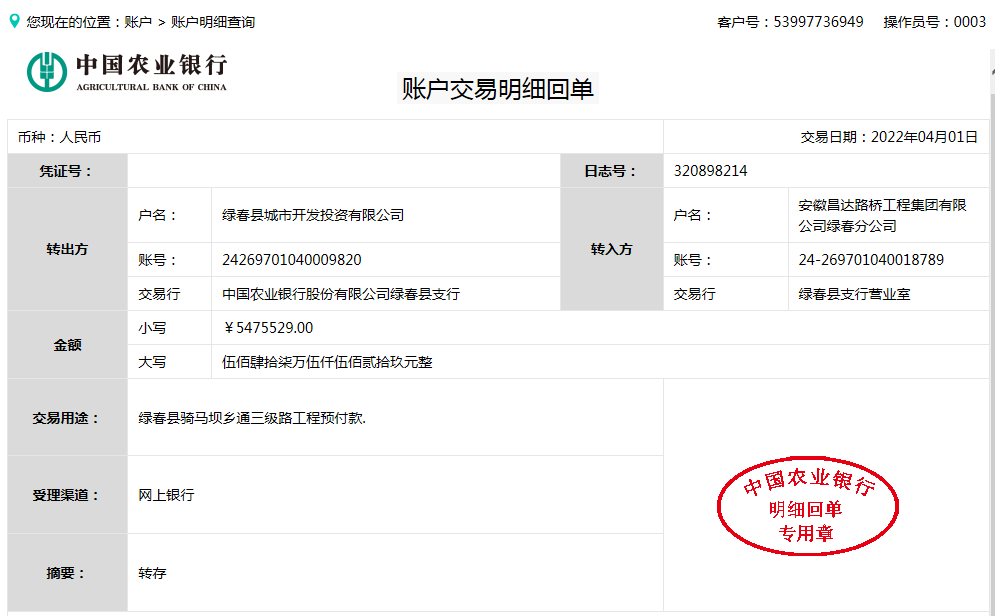This screenshot has width=995, height=616.
Task: Click the empty 凭证号 value cell
Action: tap(343, 171)
